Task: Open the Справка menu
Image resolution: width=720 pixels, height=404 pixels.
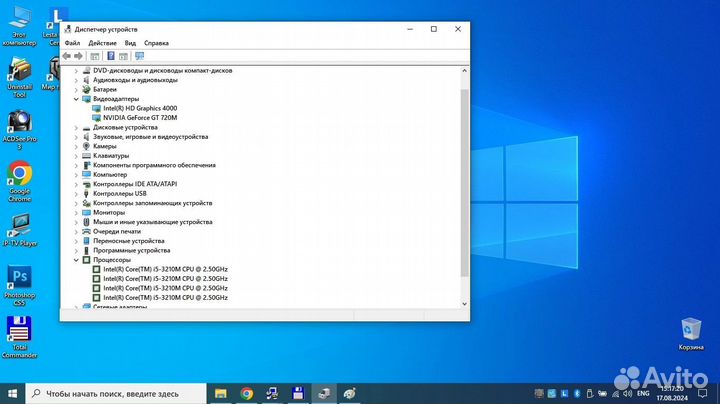Action: (156, 43)
